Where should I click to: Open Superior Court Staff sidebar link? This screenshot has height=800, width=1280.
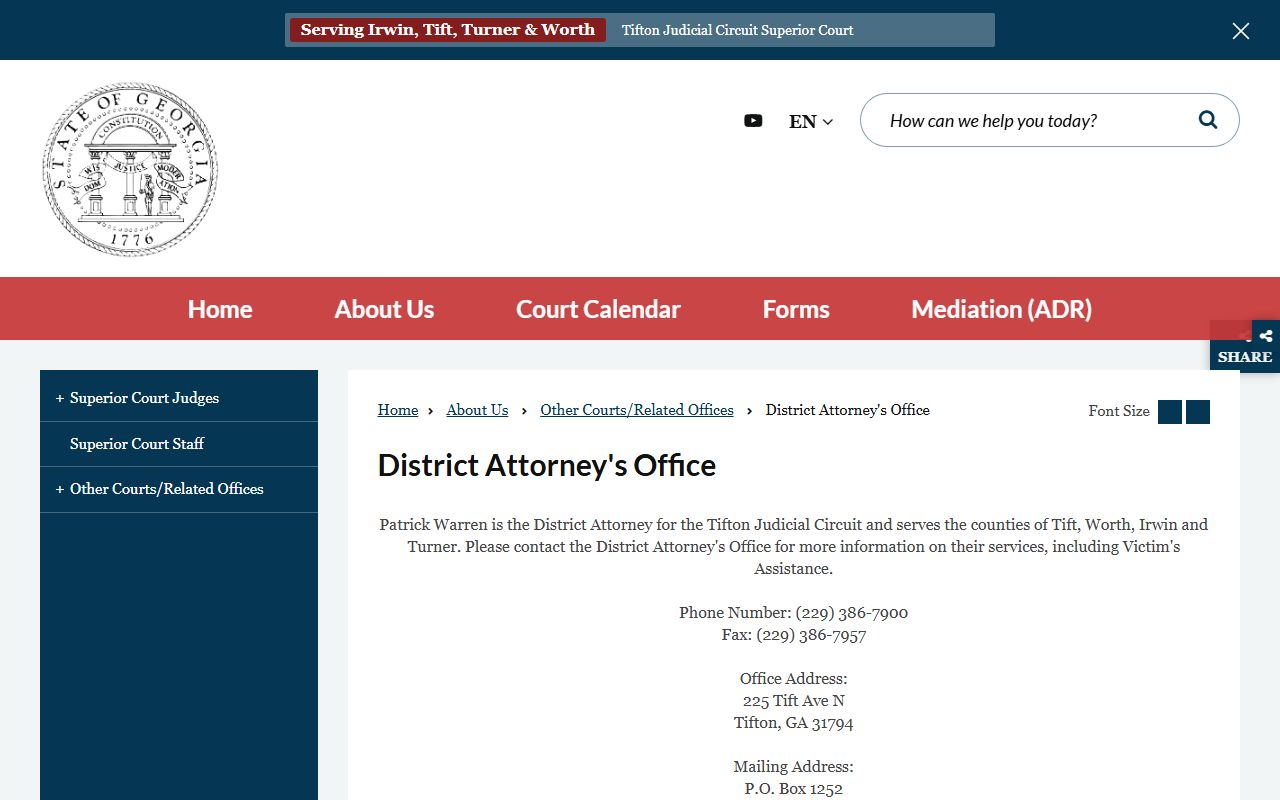click(x=137, y=444)
